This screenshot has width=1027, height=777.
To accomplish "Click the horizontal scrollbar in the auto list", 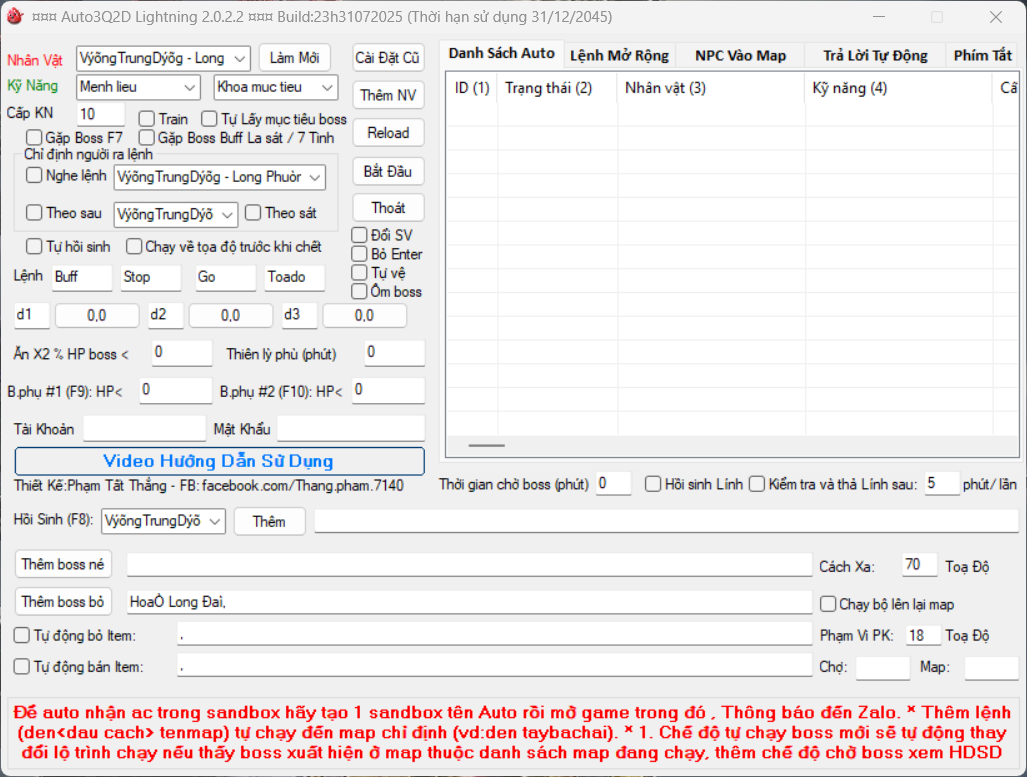I will coord(487,445).
